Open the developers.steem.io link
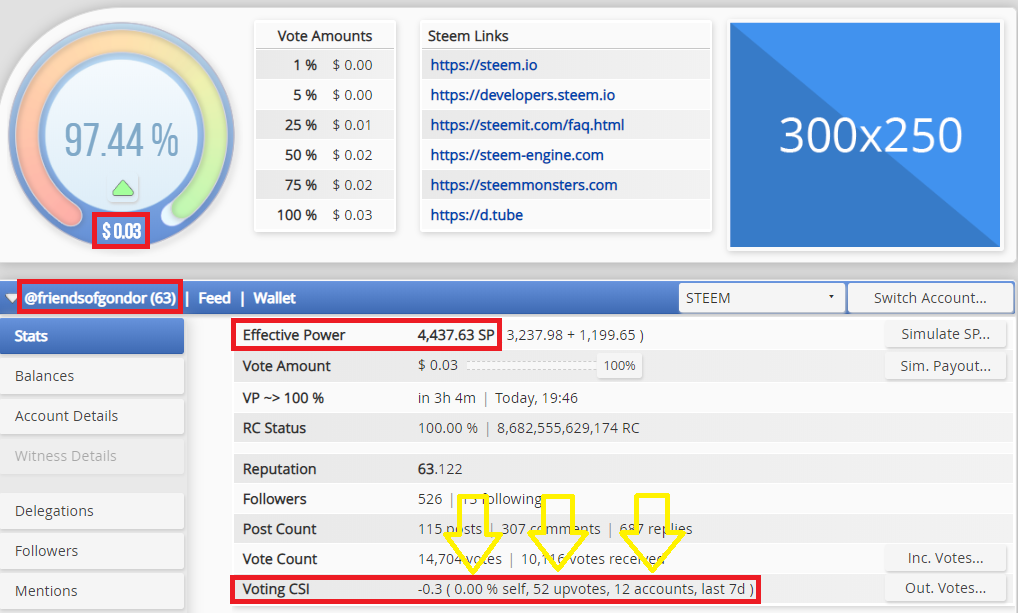Image resolution: width=1018 pixels, height=613 pixels. click(x=523, y=95)
